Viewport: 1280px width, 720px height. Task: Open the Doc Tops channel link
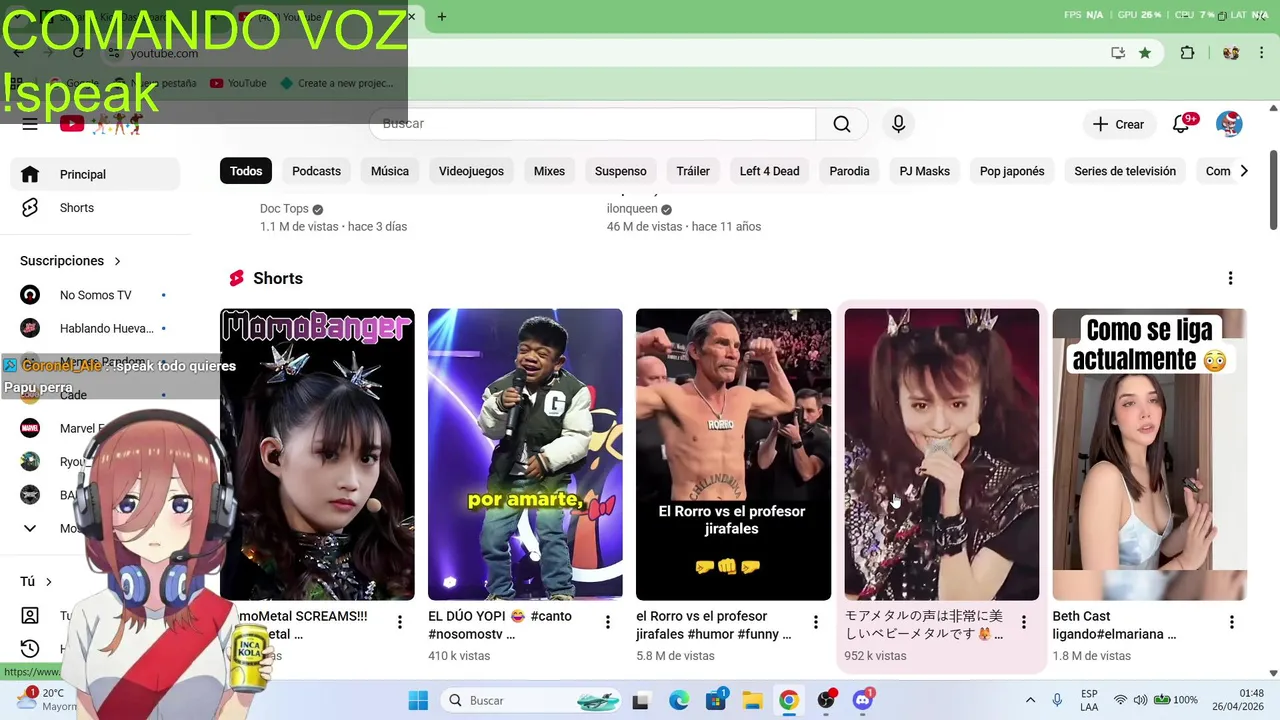tap(284, 209)
